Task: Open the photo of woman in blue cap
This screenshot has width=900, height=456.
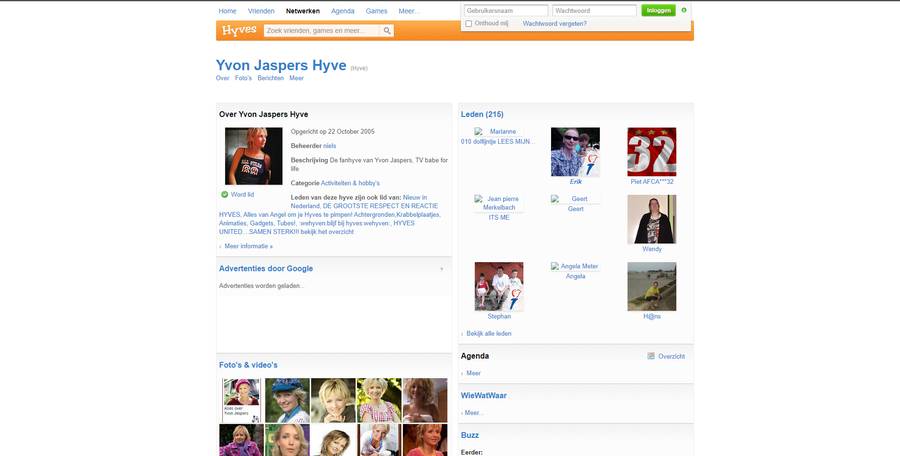Action: pos(287,400)
